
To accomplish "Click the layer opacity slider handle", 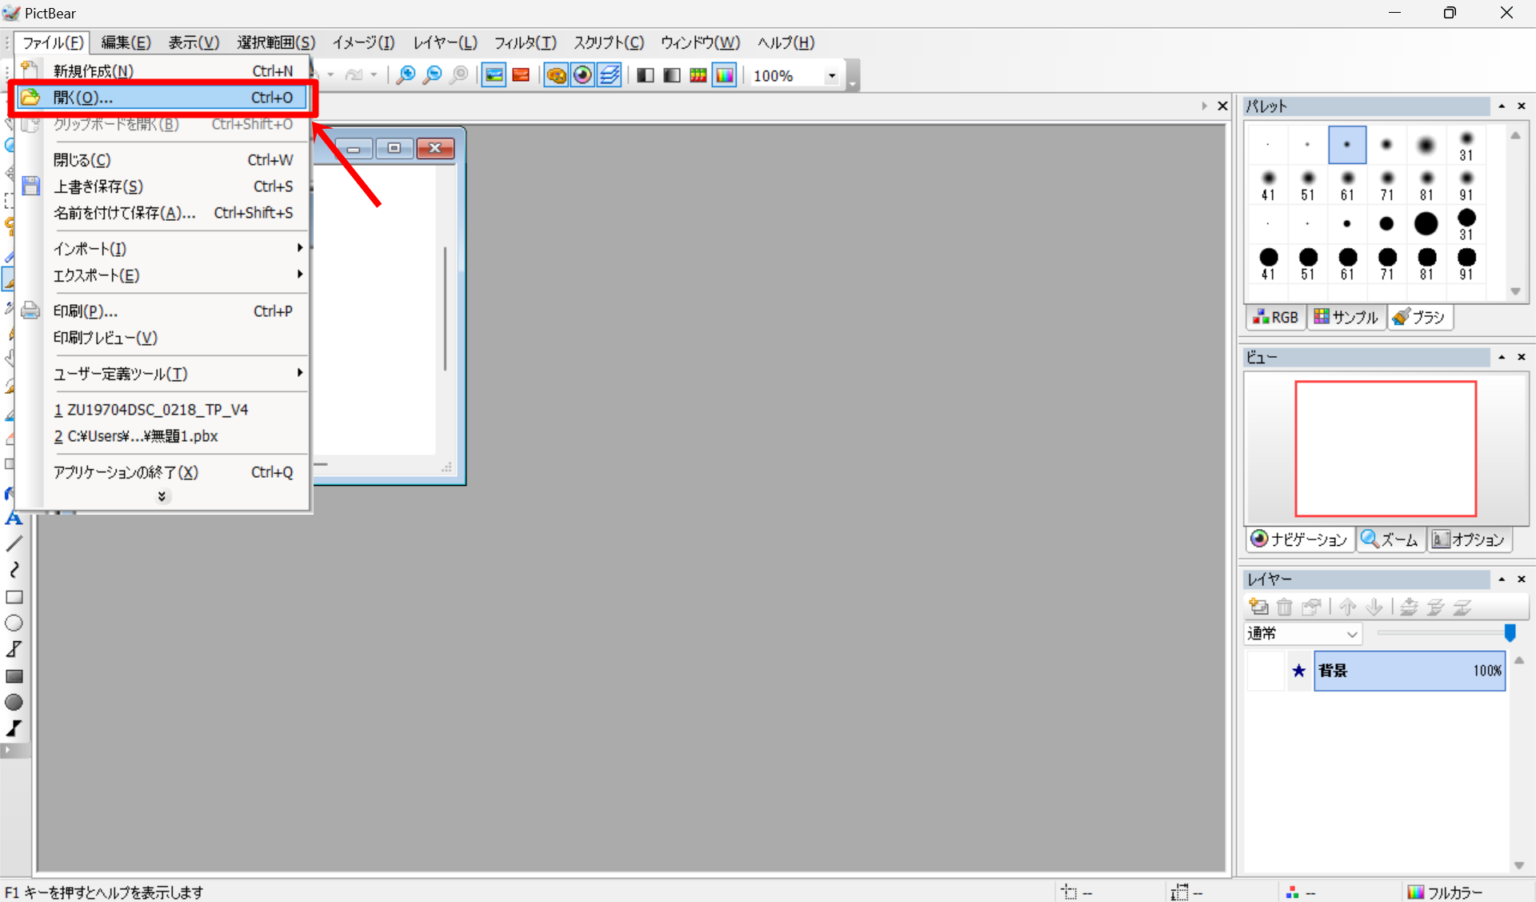I will [x=1510, y=632].
